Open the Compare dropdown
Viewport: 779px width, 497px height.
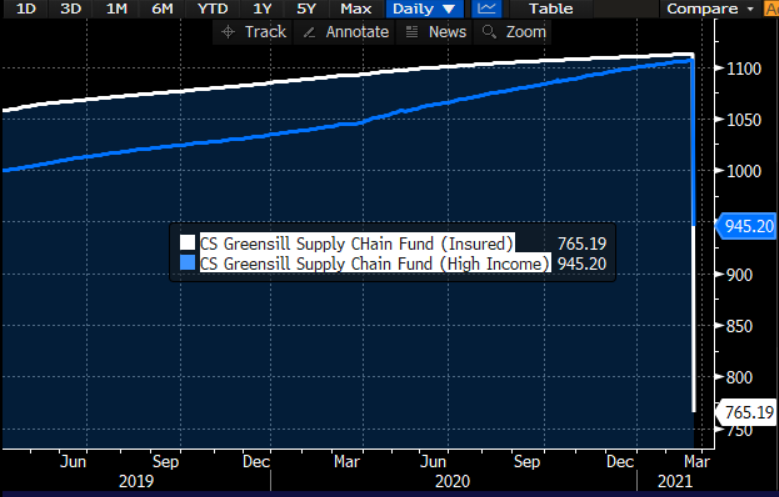click(x=709, y=8)
